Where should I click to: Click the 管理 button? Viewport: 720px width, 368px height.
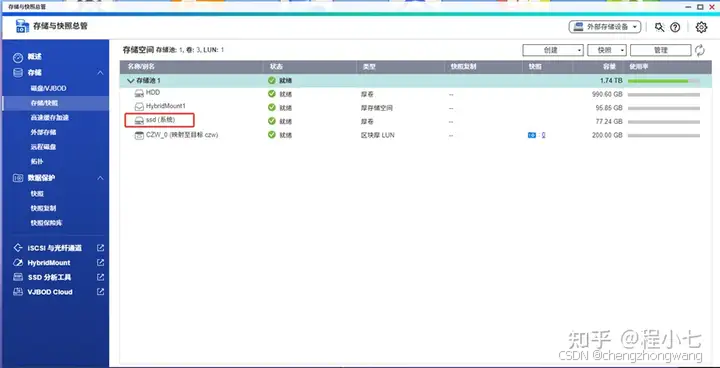coord(660,50)
